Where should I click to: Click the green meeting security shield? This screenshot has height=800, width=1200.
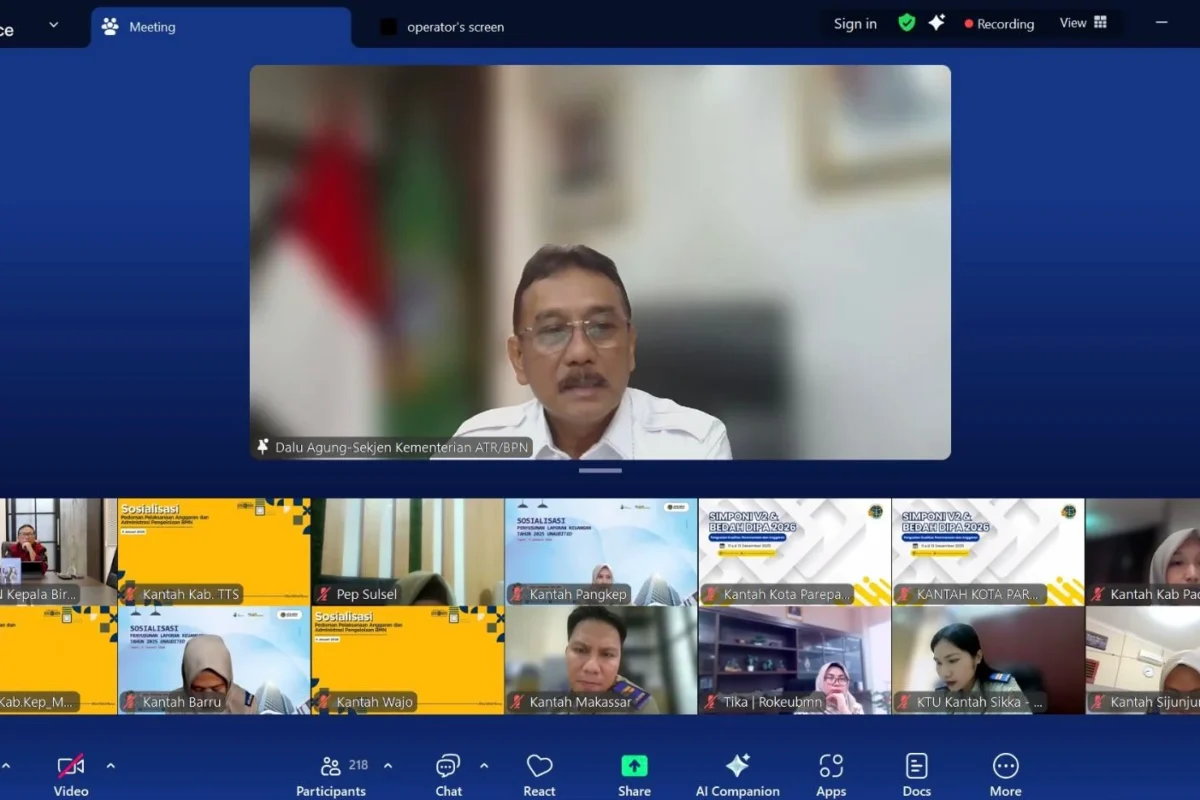click(x=906, y=22)
